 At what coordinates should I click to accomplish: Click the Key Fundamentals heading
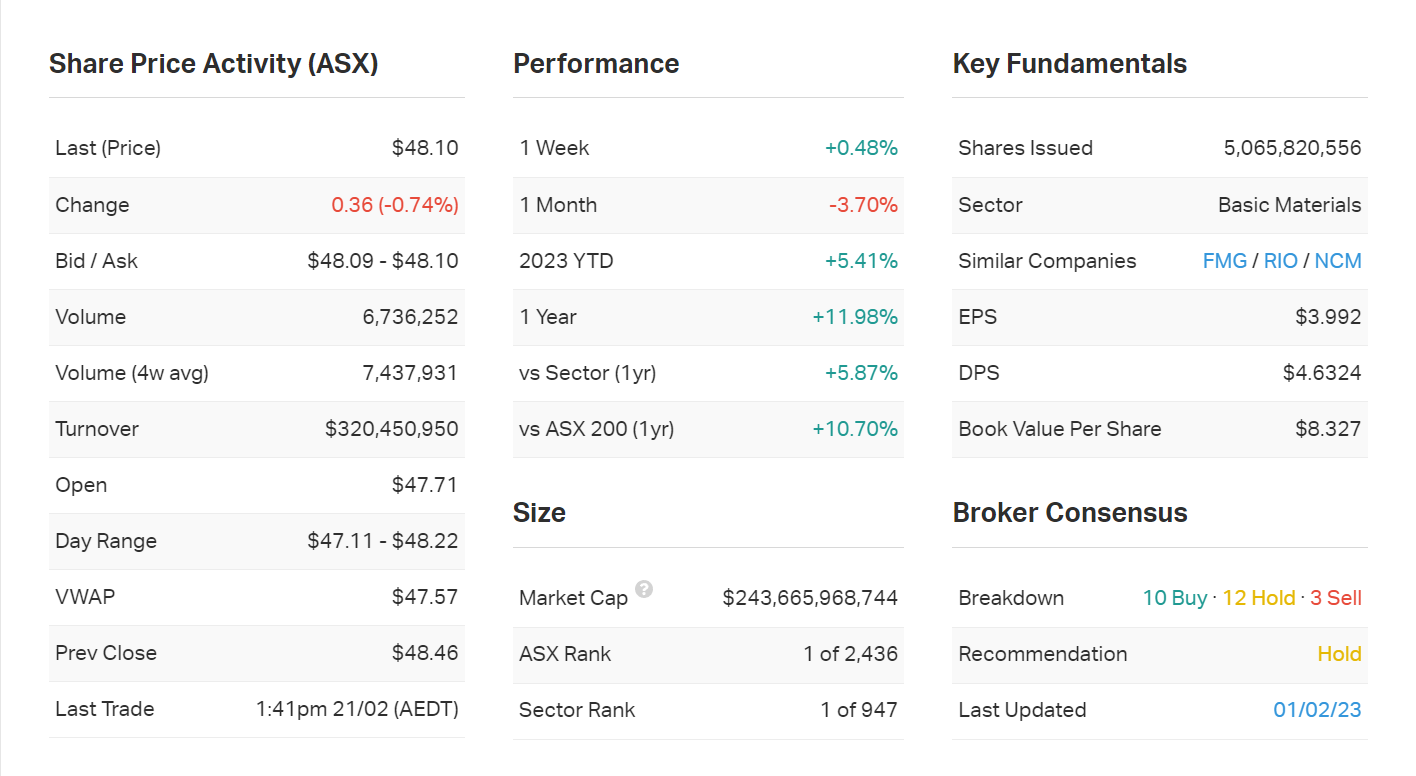tap(1069, 64)
